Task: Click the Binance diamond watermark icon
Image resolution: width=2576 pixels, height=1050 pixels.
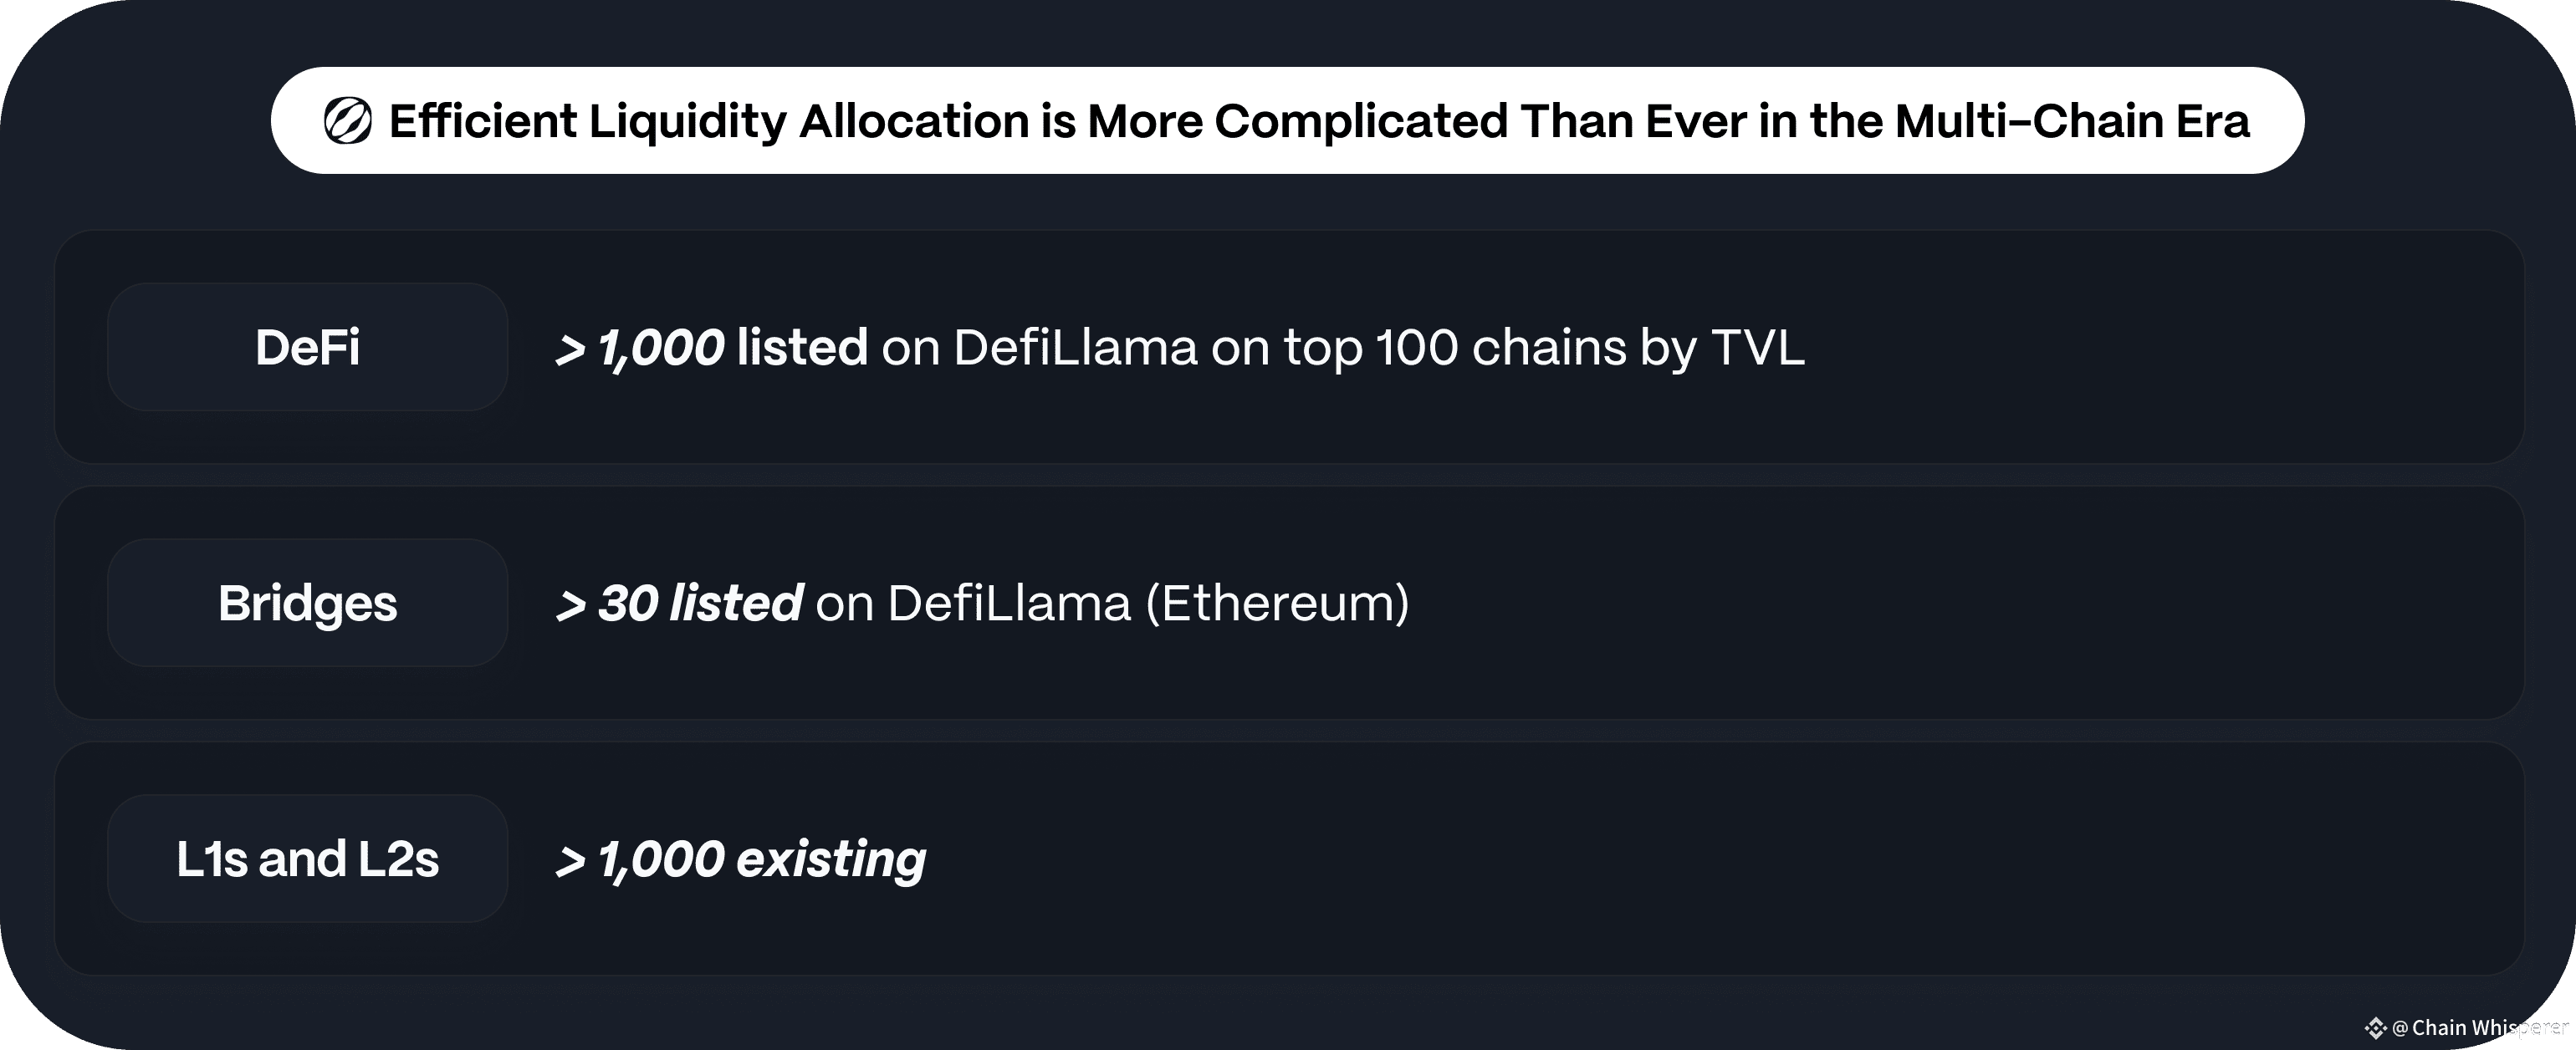Action: [2376, 1028]
